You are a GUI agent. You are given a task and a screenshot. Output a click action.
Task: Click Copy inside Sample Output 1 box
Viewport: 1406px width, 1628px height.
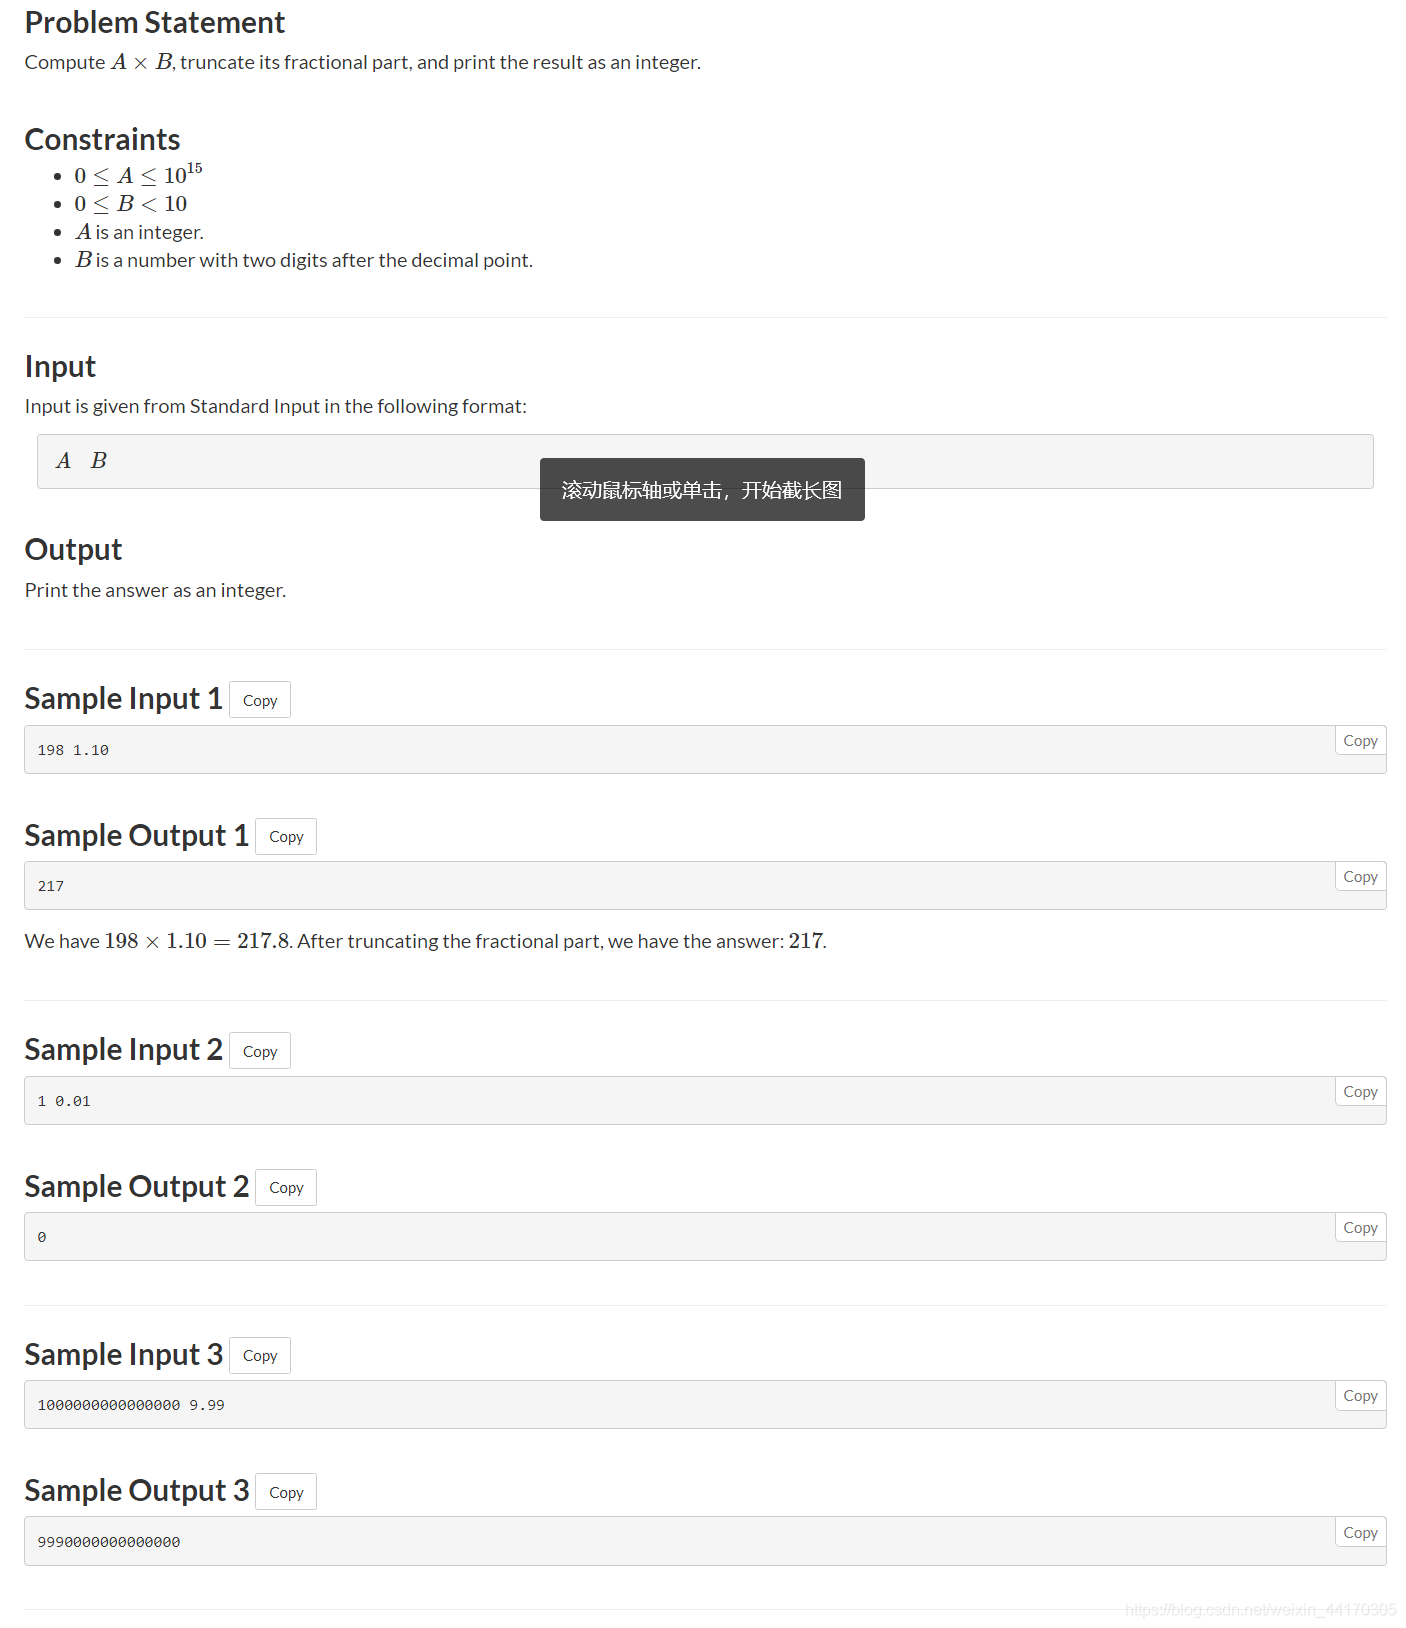tap(1360, 877)
